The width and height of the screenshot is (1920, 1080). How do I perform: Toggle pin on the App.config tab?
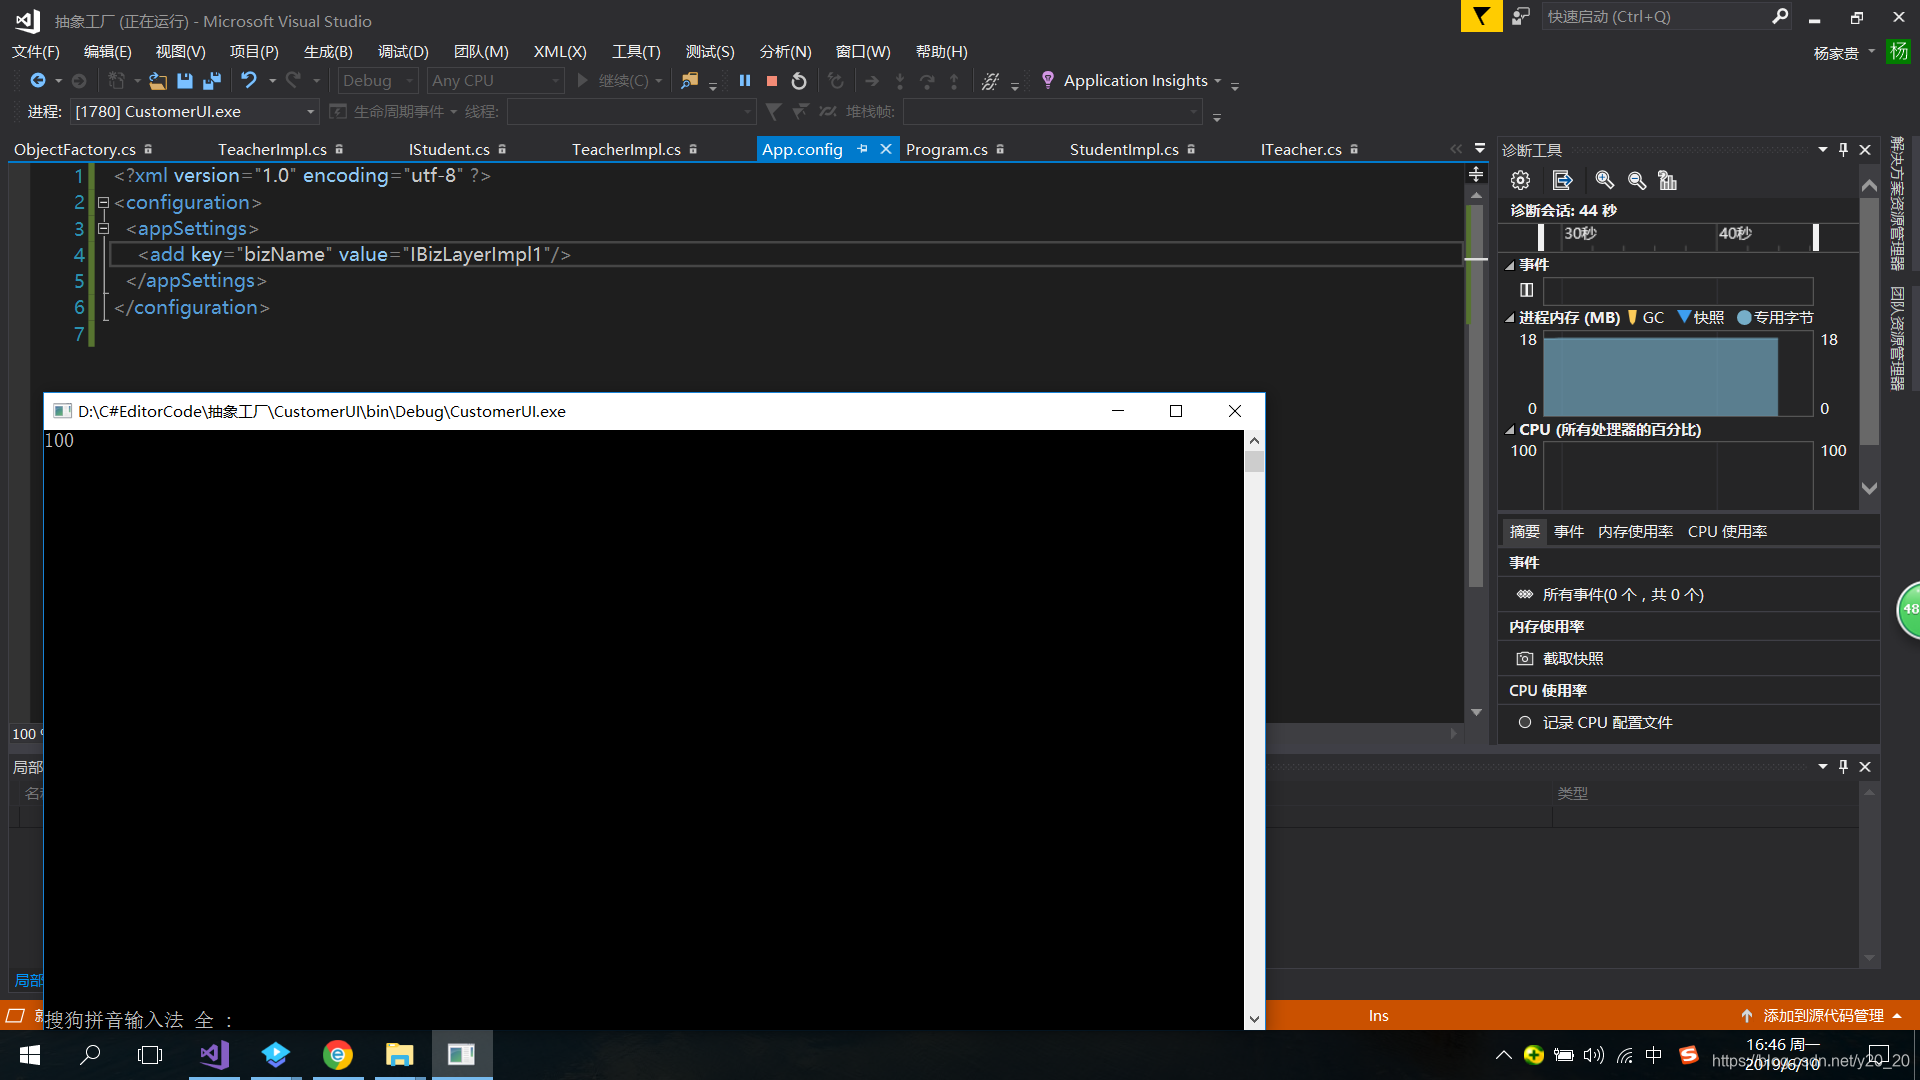click(x=862, y=149)
